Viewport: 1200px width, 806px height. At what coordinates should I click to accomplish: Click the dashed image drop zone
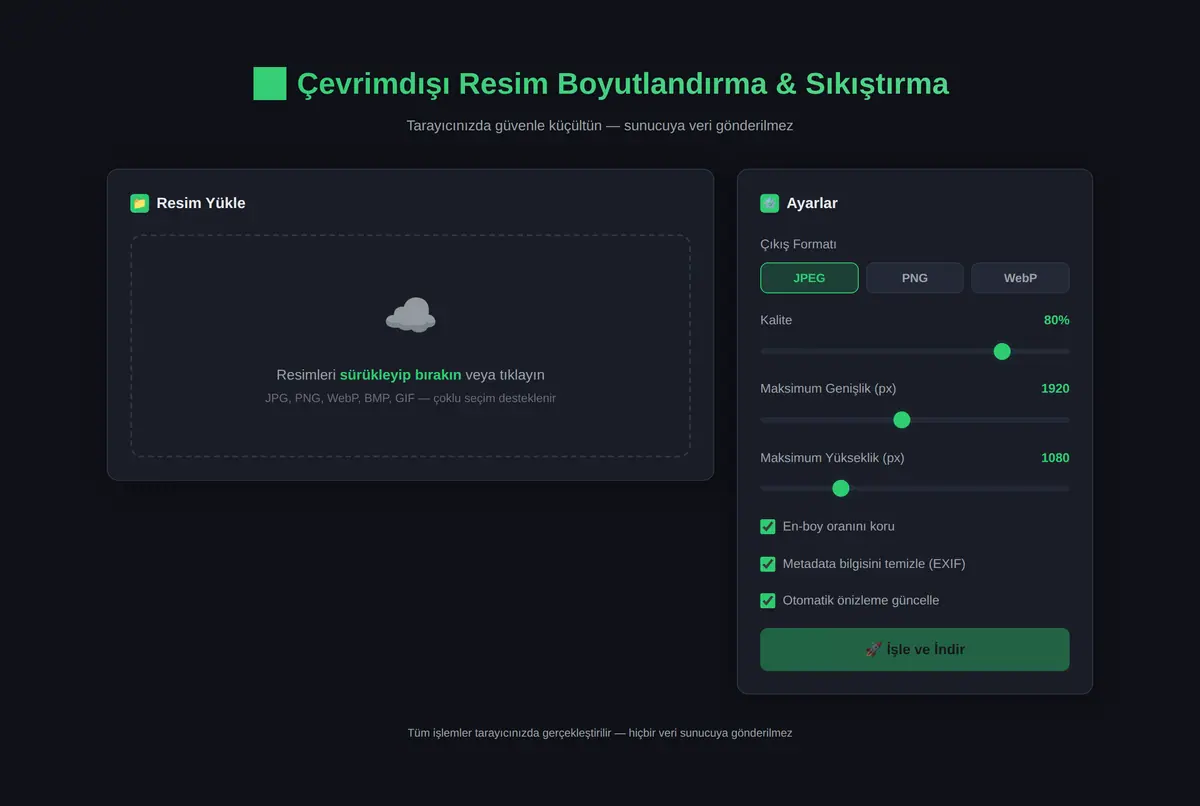[410, 346]
